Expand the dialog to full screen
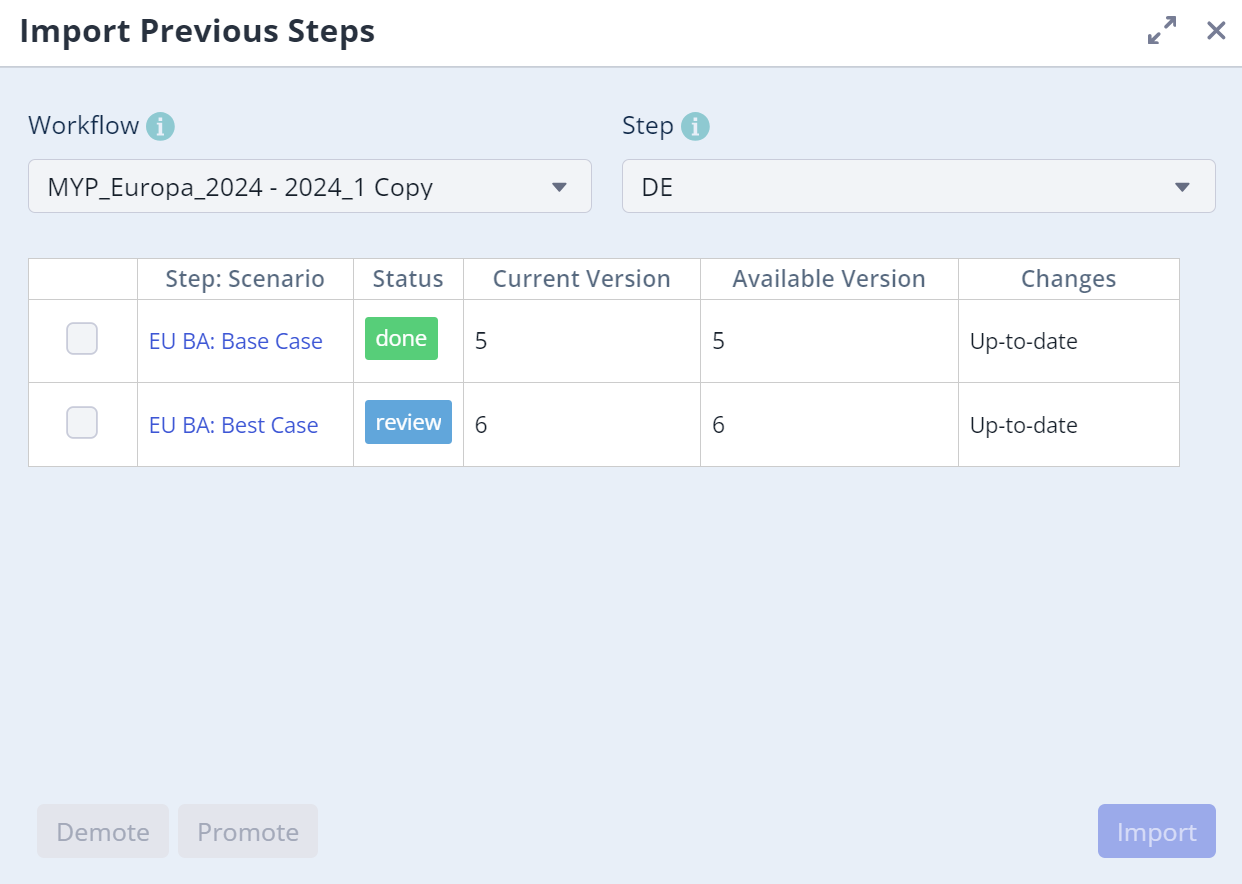 click(x=1161, y=31)
